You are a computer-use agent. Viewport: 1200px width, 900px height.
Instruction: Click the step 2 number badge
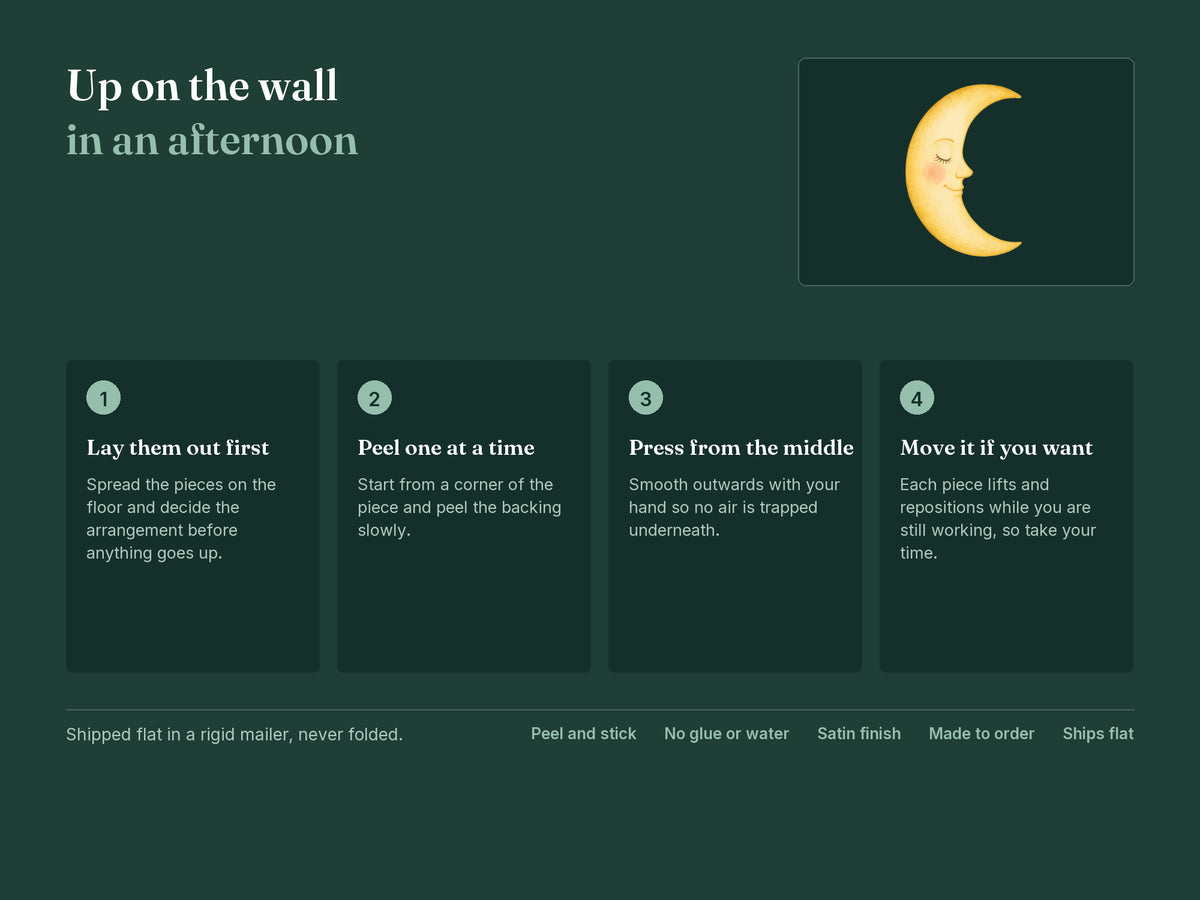pyautogui.click(x=374, y=398)
